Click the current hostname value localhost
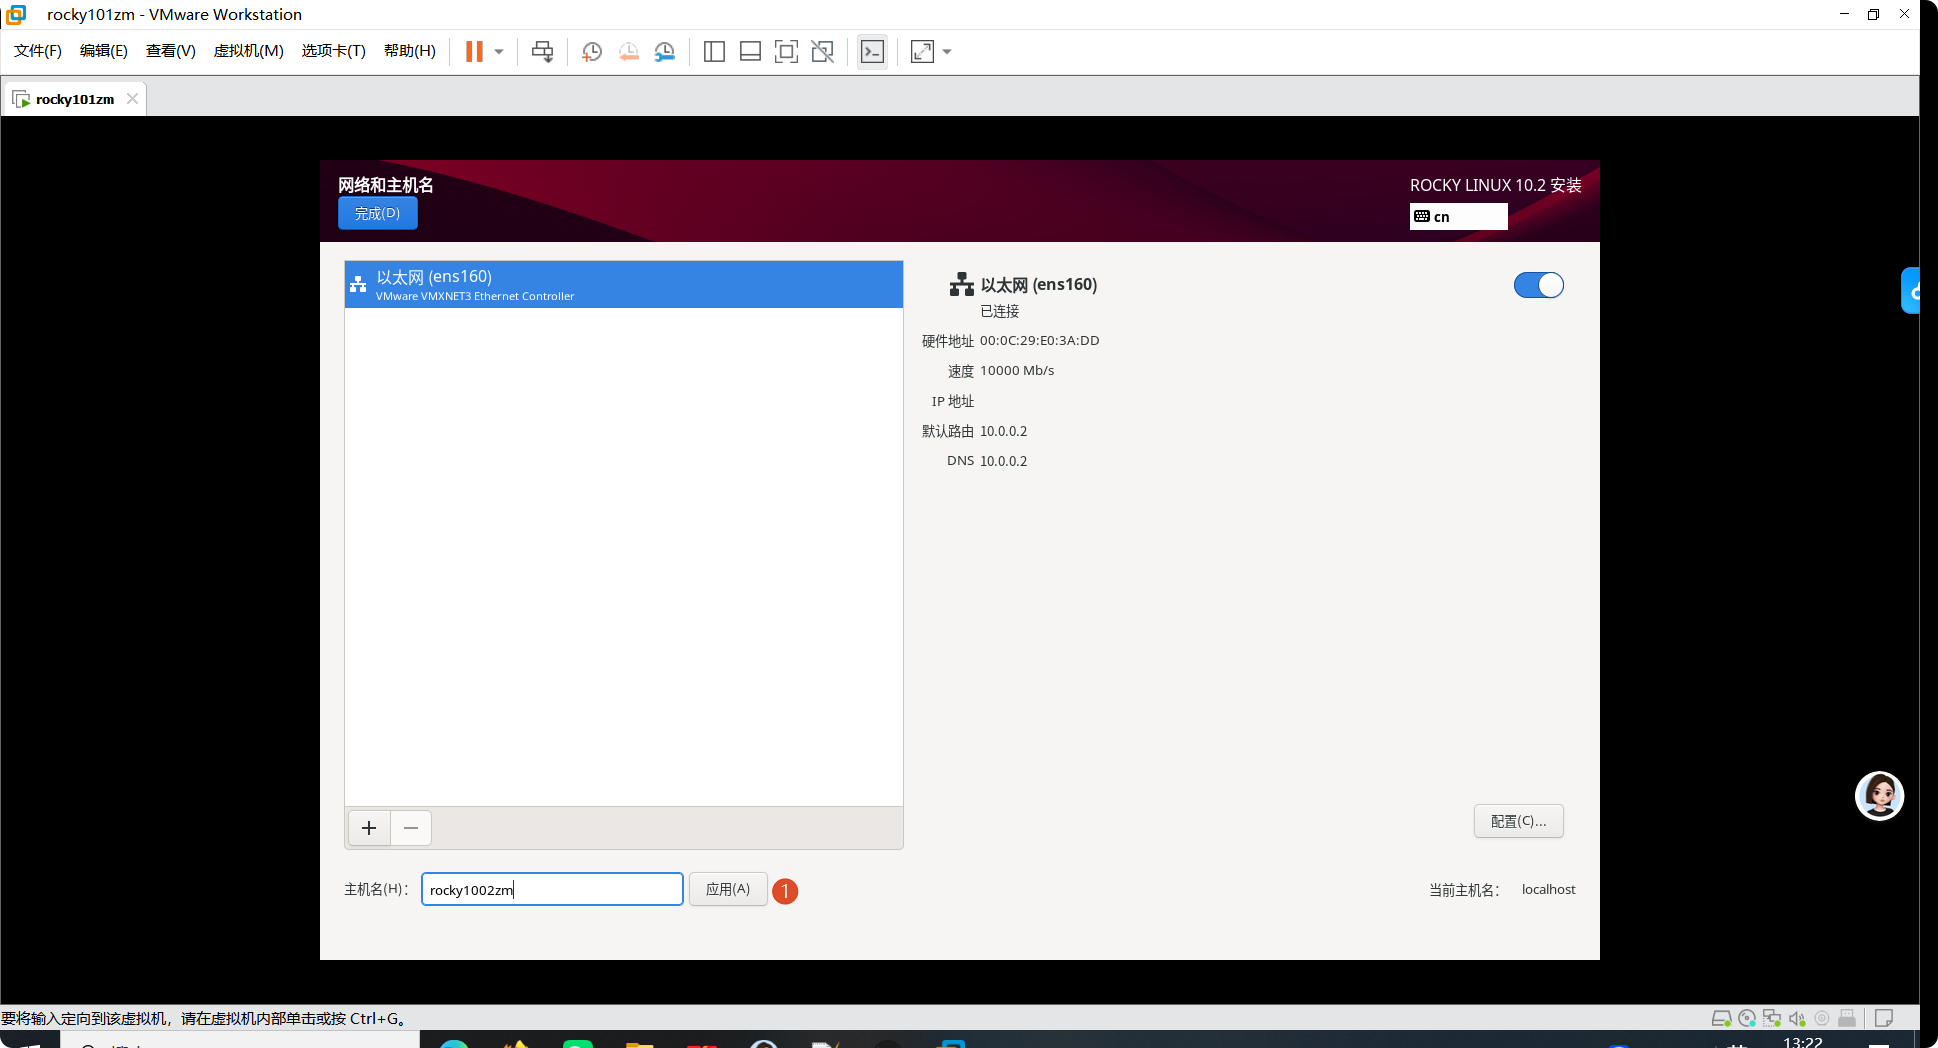1938x1048 pixels. pyautogui.click(x=1549, y=889)
